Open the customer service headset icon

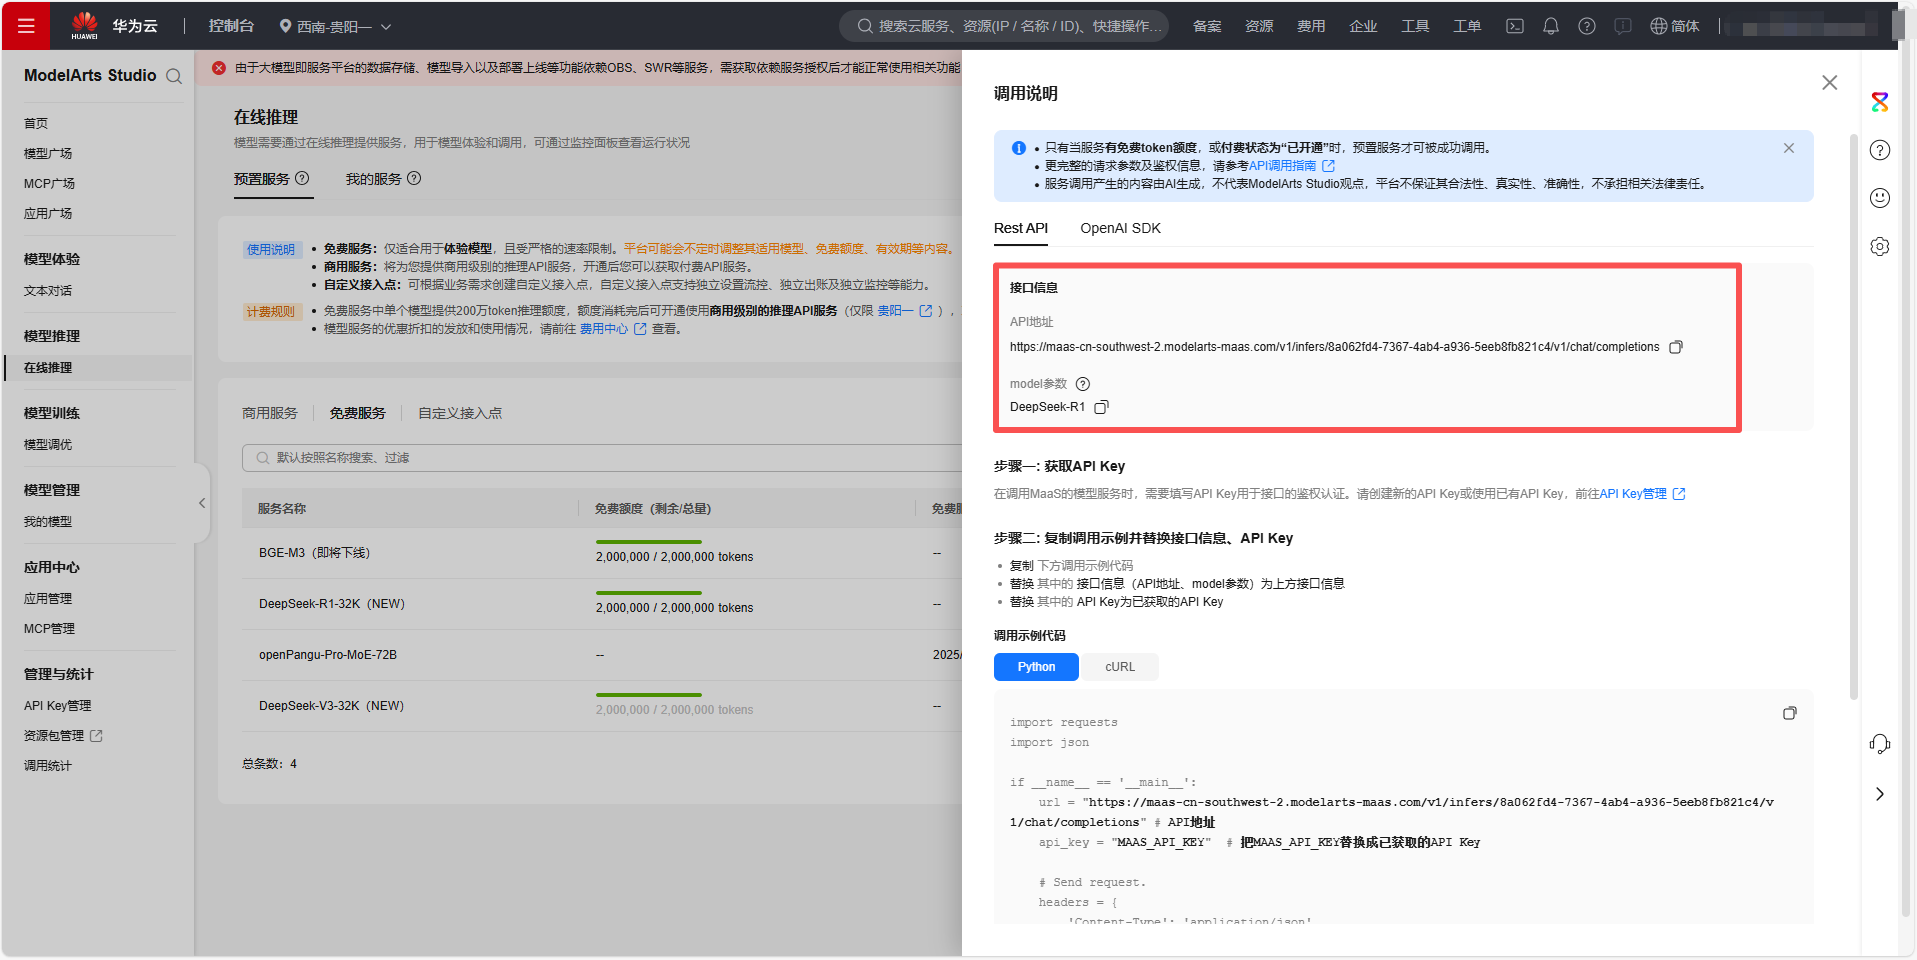1880,744
